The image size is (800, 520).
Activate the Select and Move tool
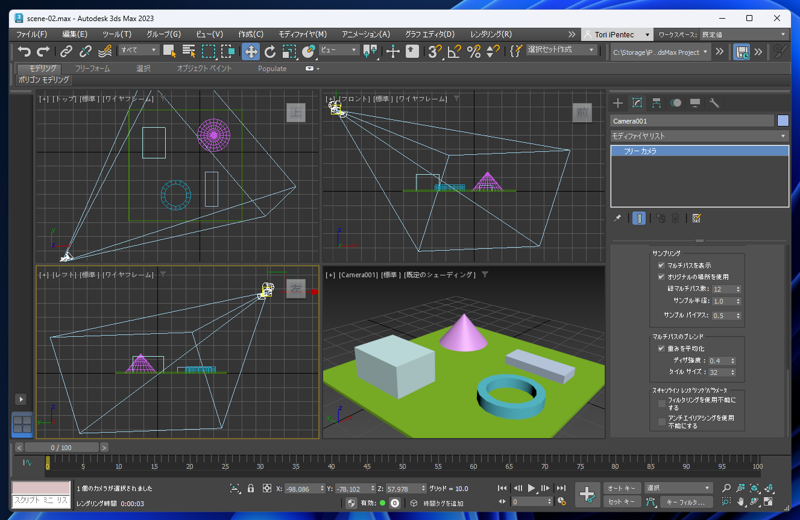[251, 52]
